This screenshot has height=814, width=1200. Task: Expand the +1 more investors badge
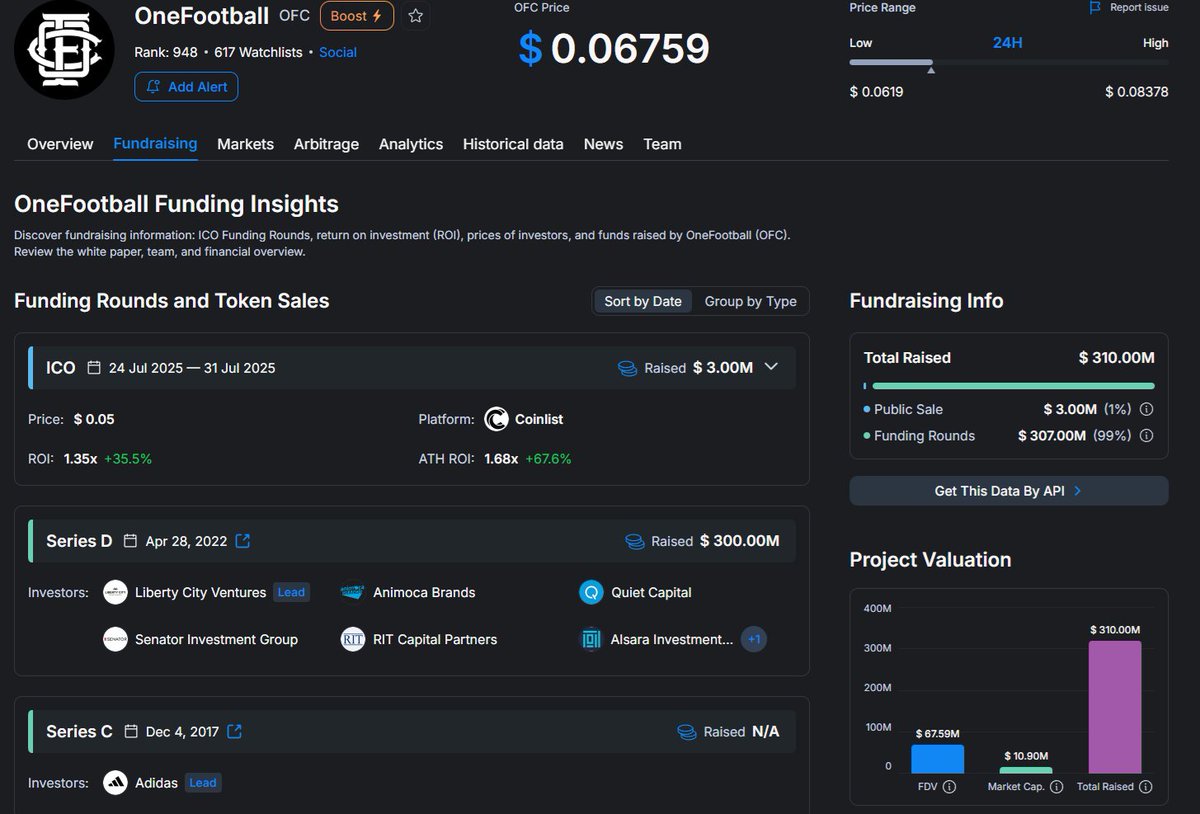(754, 639)
